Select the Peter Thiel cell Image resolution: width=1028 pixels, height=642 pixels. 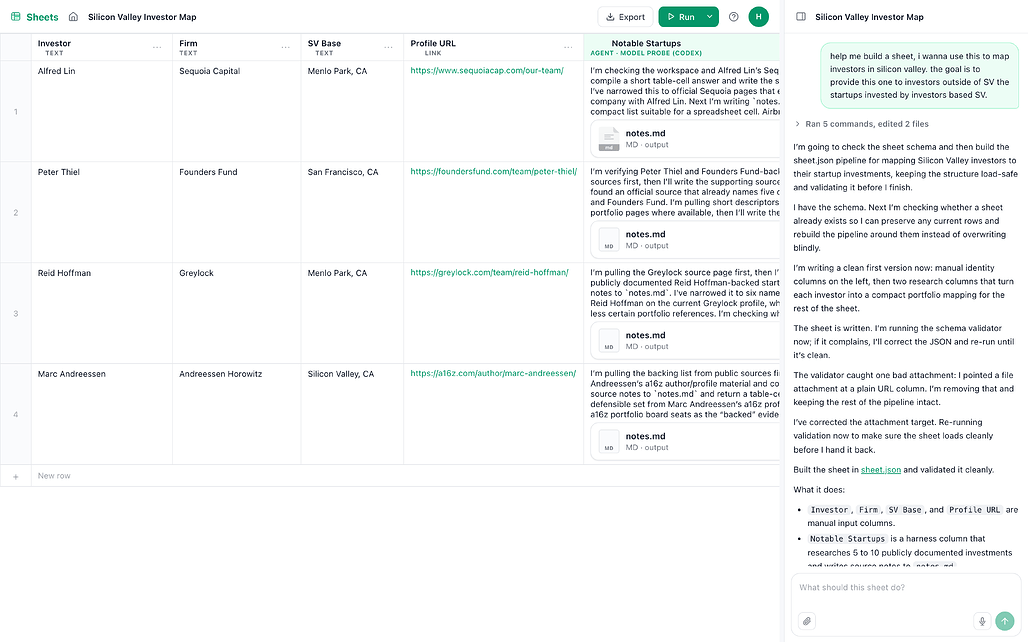(102, 212)
